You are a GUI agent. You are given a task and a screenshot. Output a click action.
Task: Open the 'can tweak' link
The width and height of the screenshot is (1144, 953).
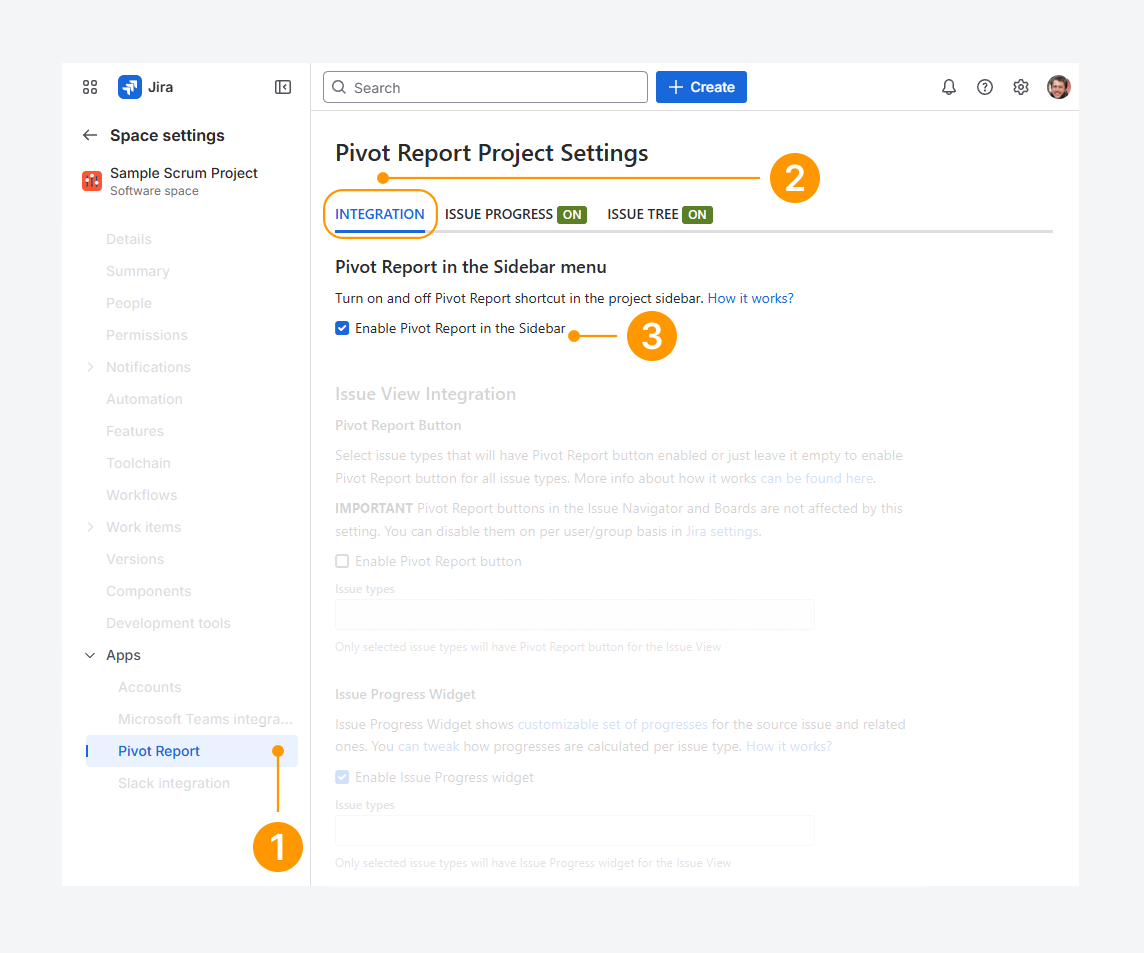[x=428, y=746]
